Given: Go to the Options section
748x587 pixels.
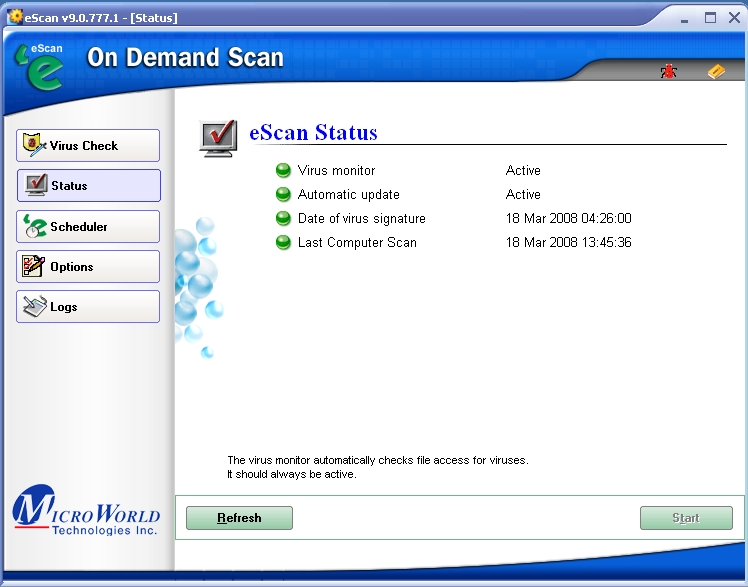Looking at the screenshot, I should (x=88, y=267).
